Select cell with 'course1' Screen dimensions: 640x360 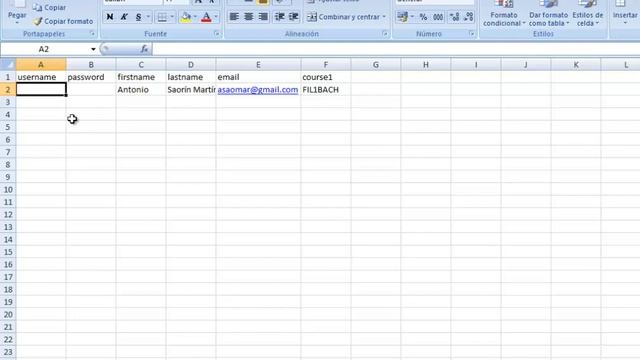pyautogui.click(x=326, y=77)
